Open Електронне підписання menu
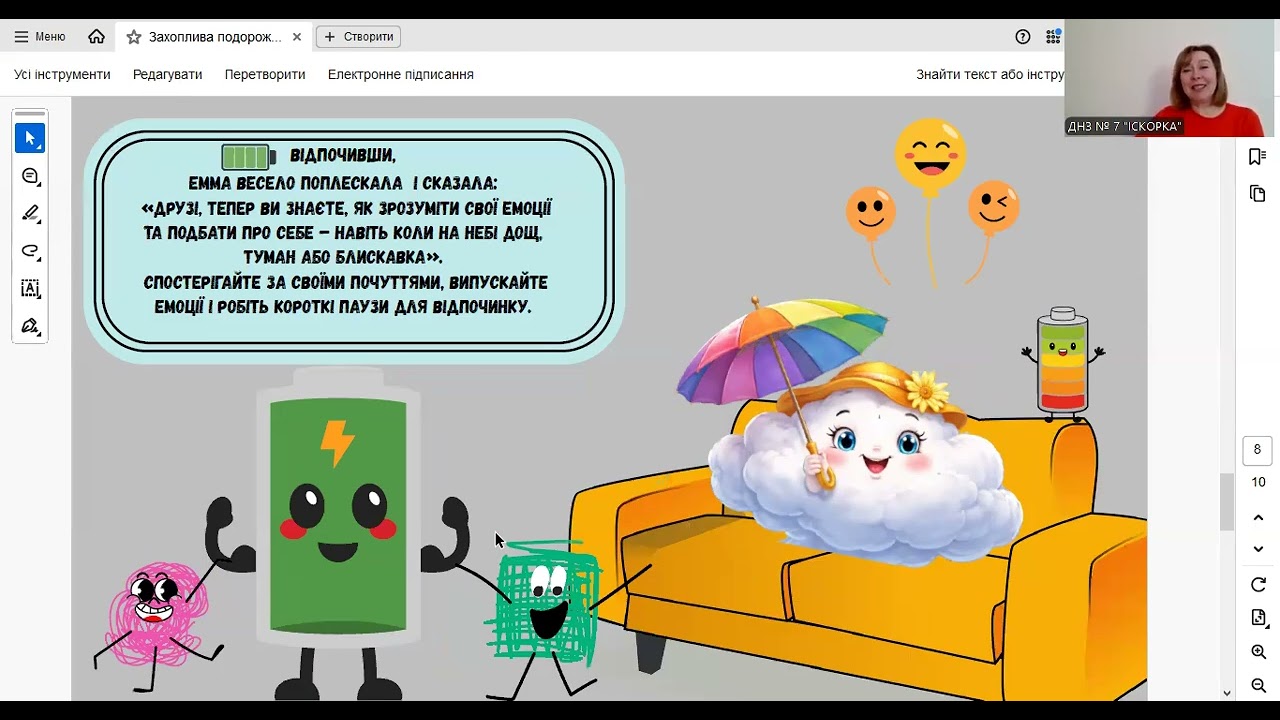1280x720 pixels. [x=401, y=75]
